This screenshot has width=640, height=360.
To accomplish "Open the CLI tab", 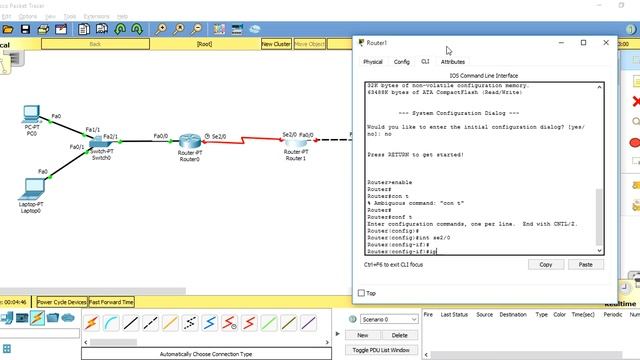I will pos(425,61).
